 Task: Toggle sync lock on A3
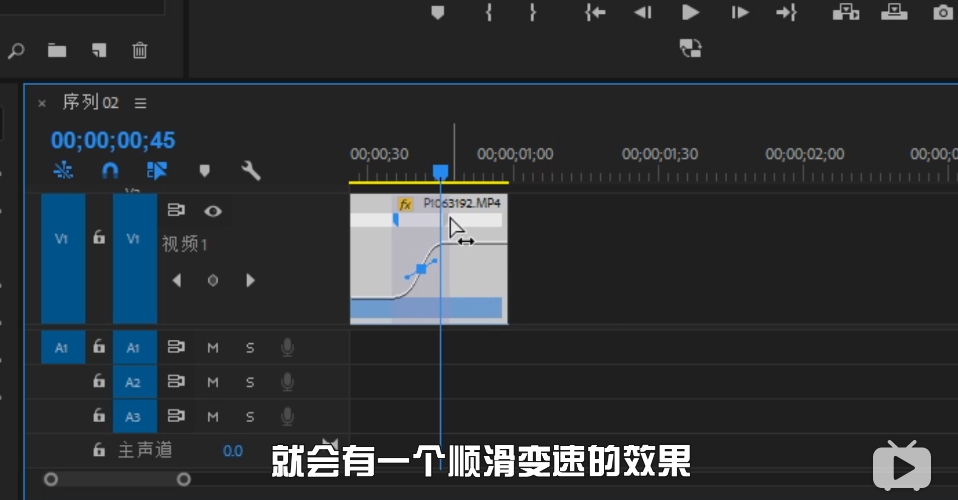pos(176,416)
